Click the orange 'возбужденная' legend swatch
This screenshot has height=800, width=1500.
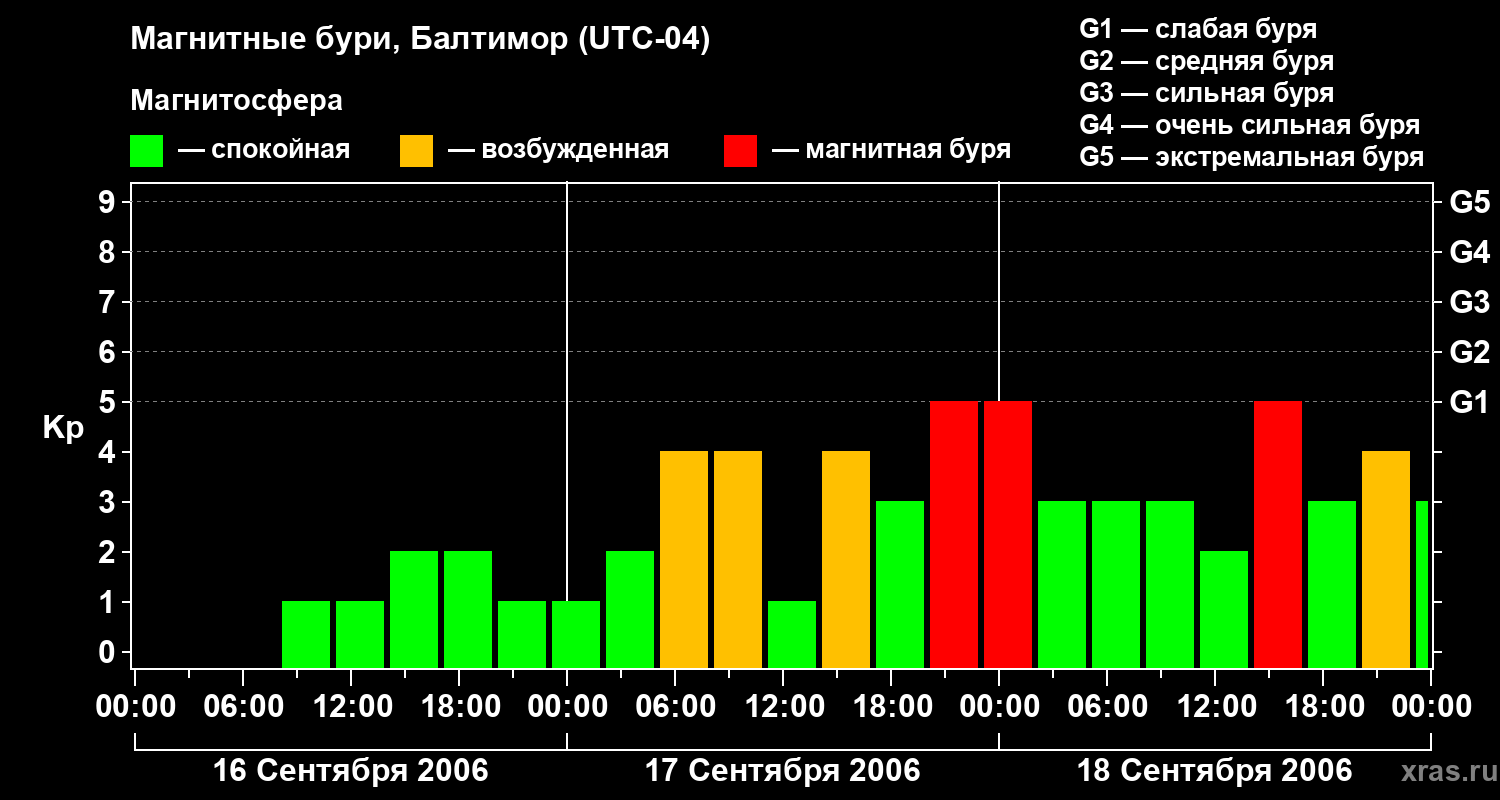(x=416, y=151)
